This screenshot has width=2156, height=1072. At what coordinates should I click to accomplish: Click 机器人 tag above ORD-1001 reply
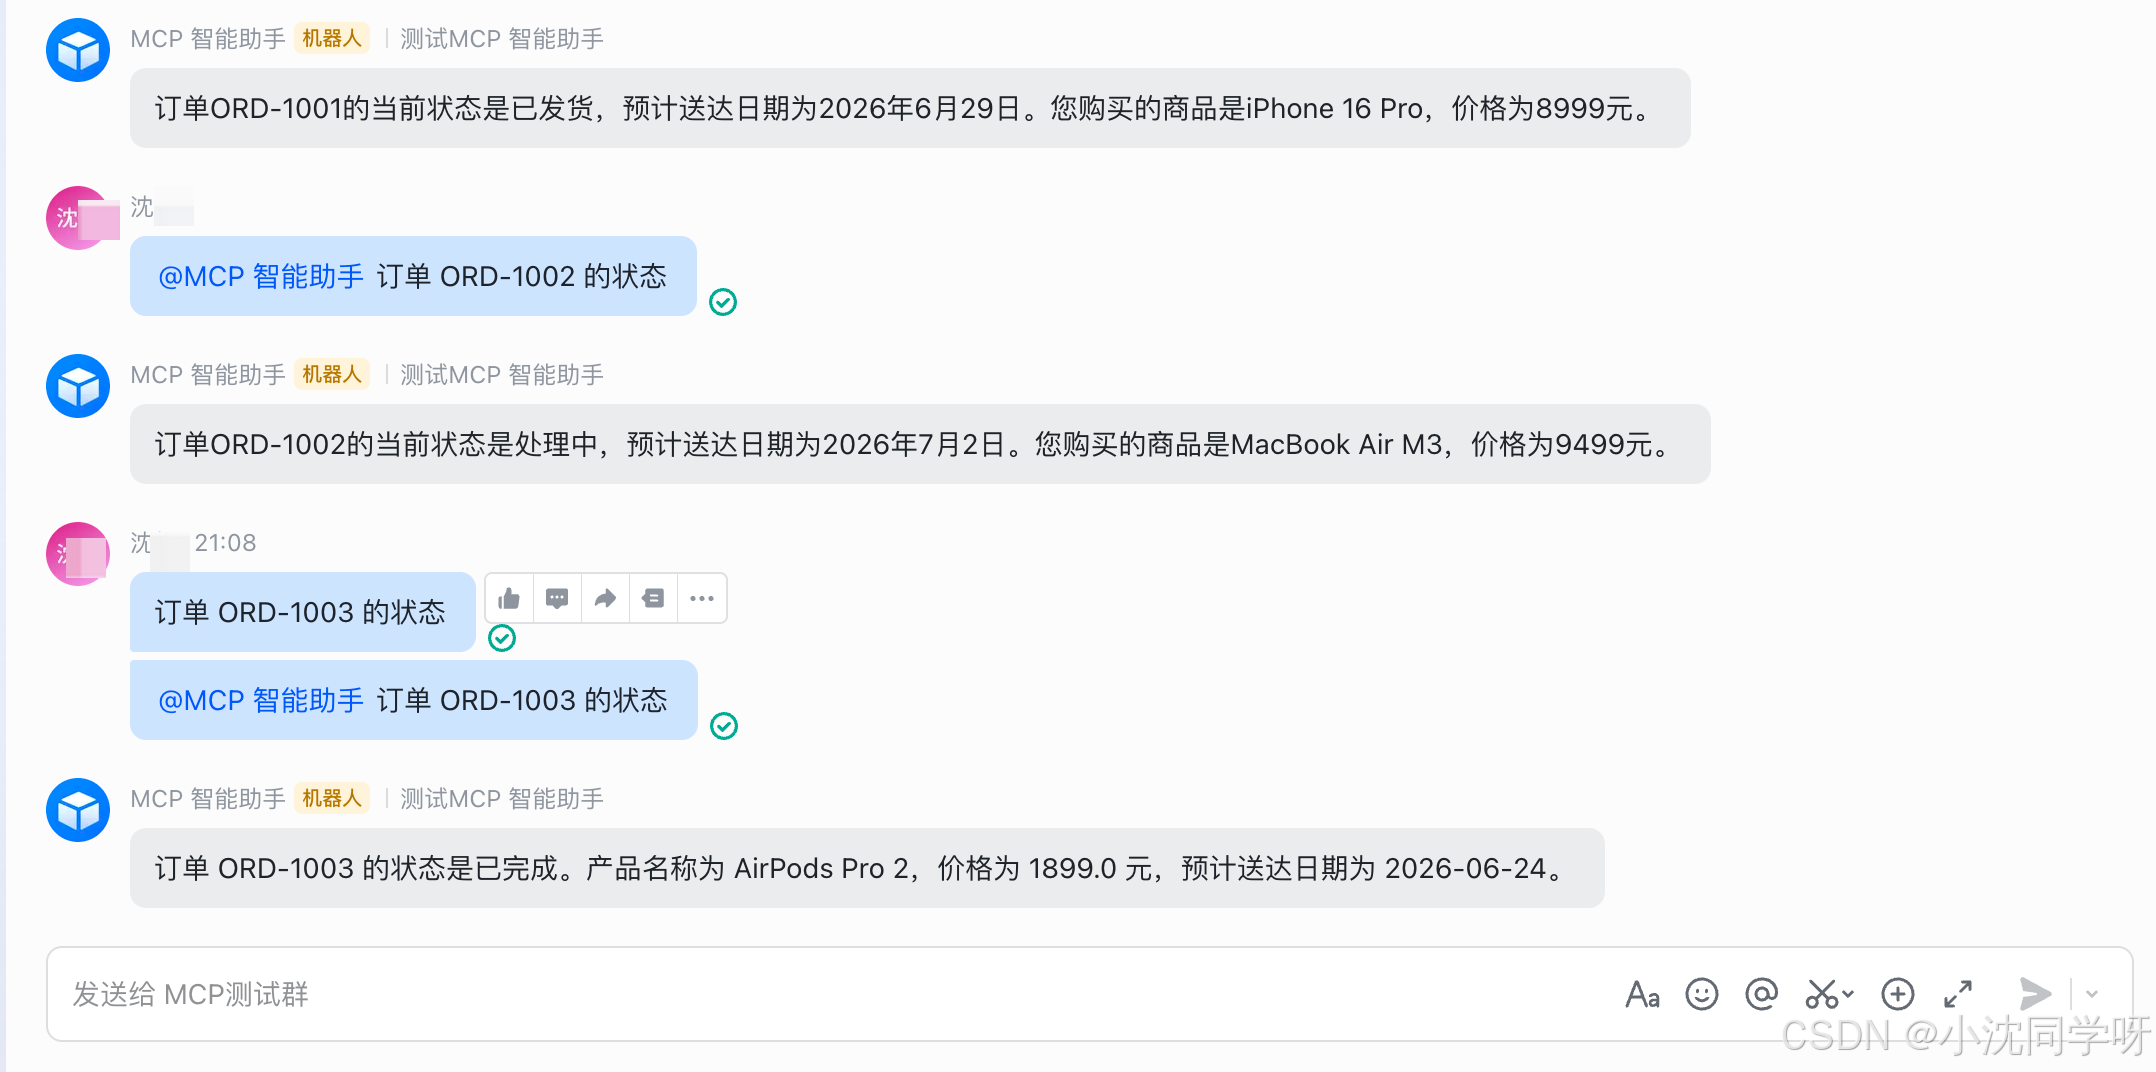coord(332,39)
